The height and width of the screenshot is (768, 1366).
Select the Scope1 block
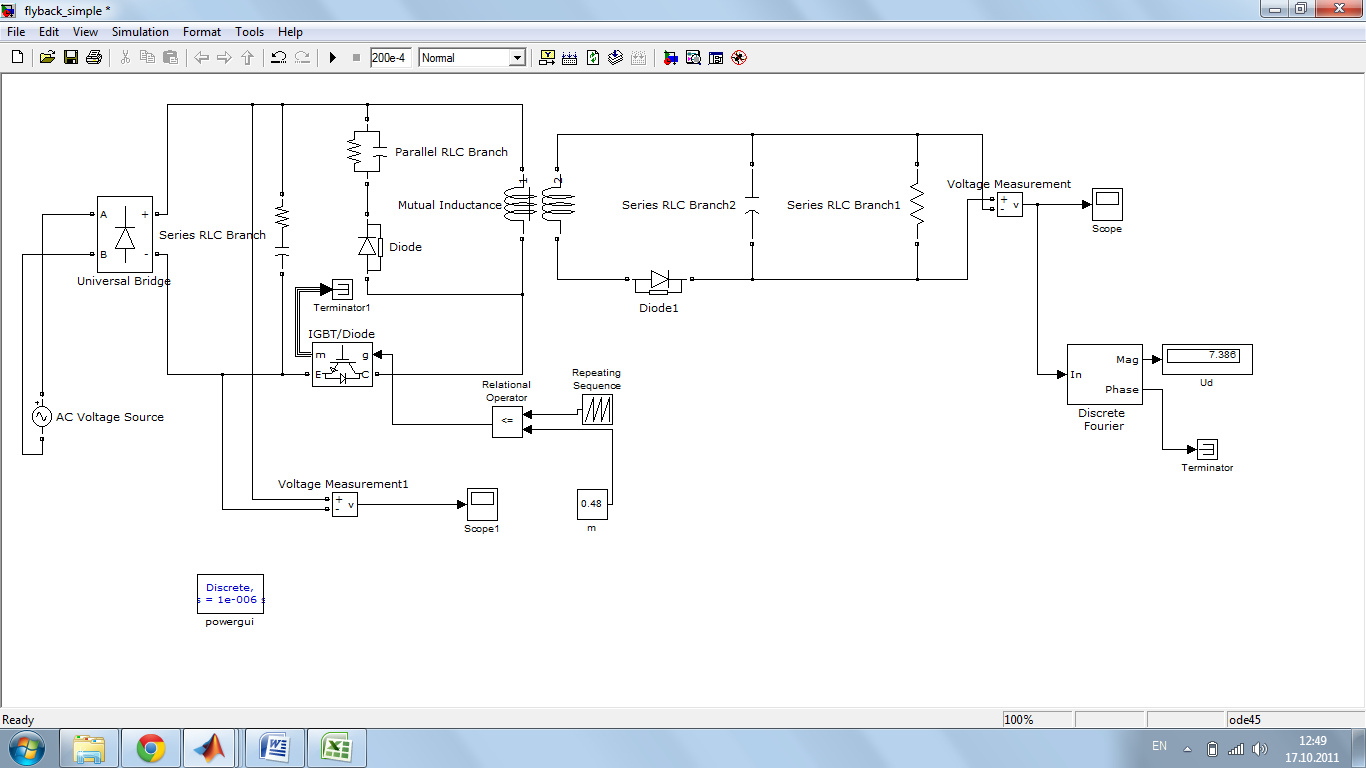(x=482, y=504)
